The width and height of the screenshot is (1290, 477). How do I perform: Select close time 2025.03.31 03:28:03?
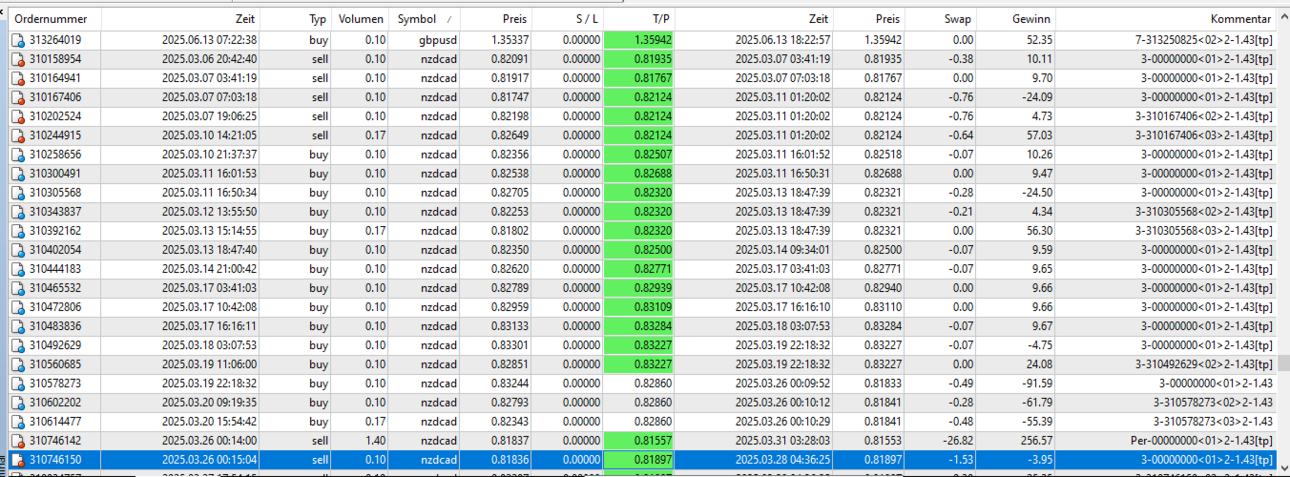(x=782, y=440)
